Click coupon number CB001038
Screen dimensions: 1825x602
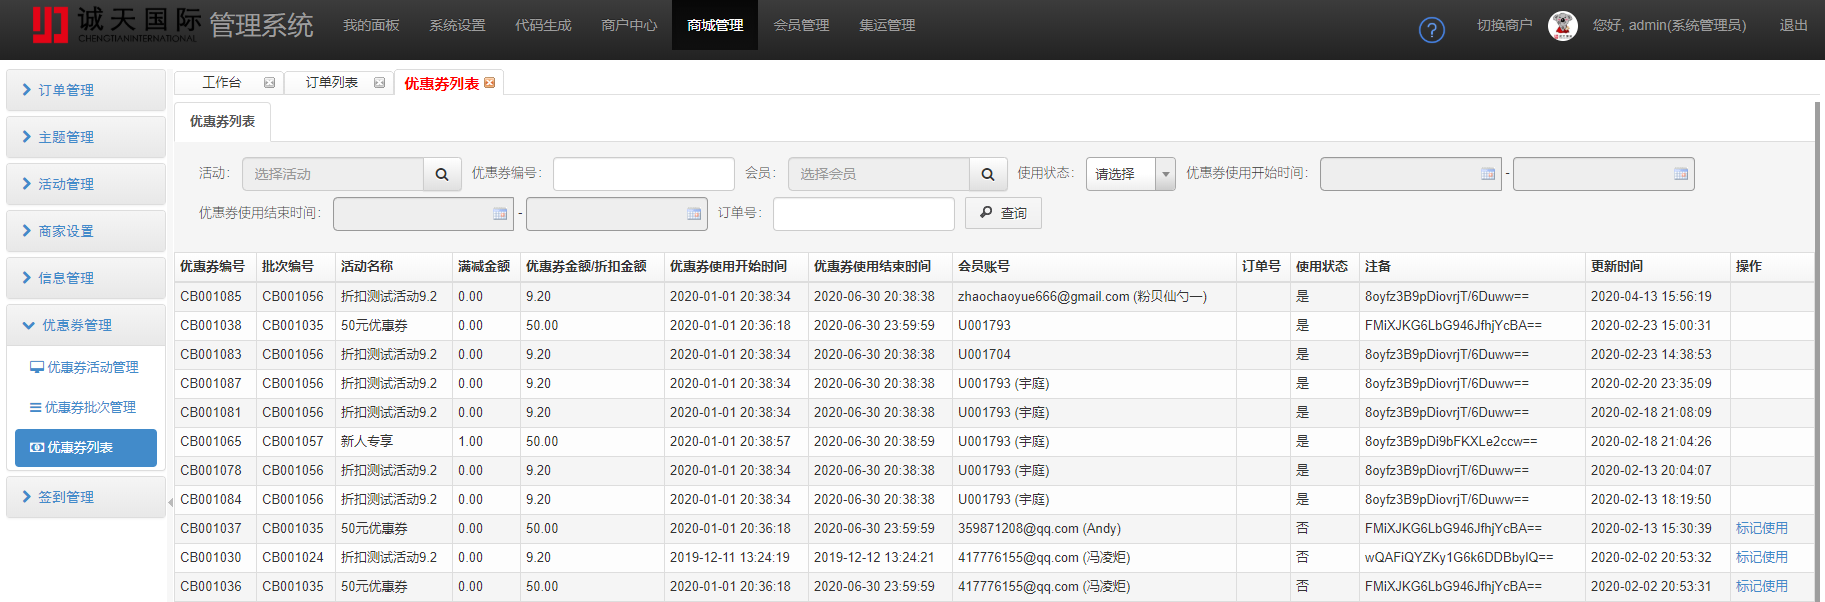tap(211, 325)
